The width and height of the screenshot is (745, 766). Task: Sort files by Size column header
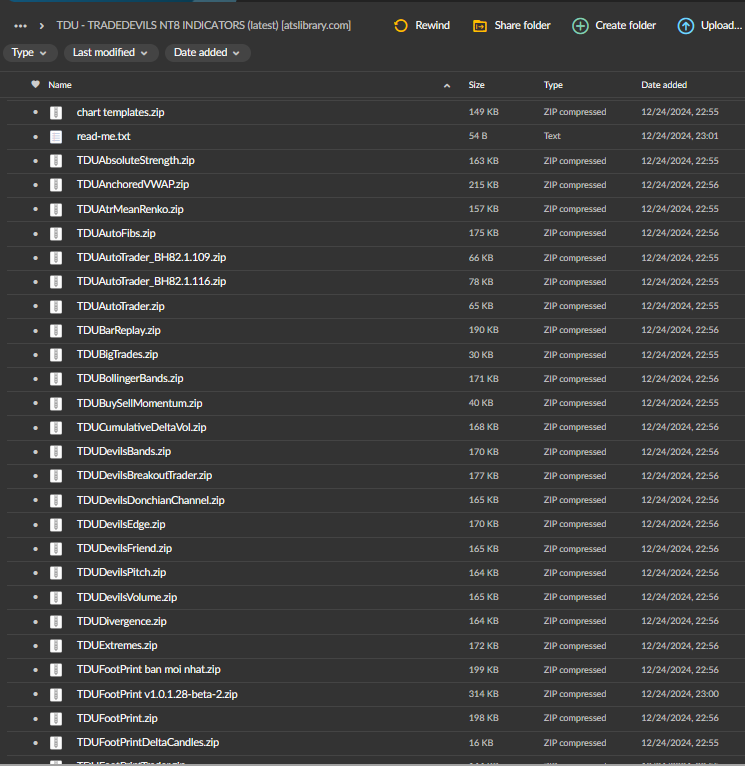pyautogui.click(x=477, y=85)
